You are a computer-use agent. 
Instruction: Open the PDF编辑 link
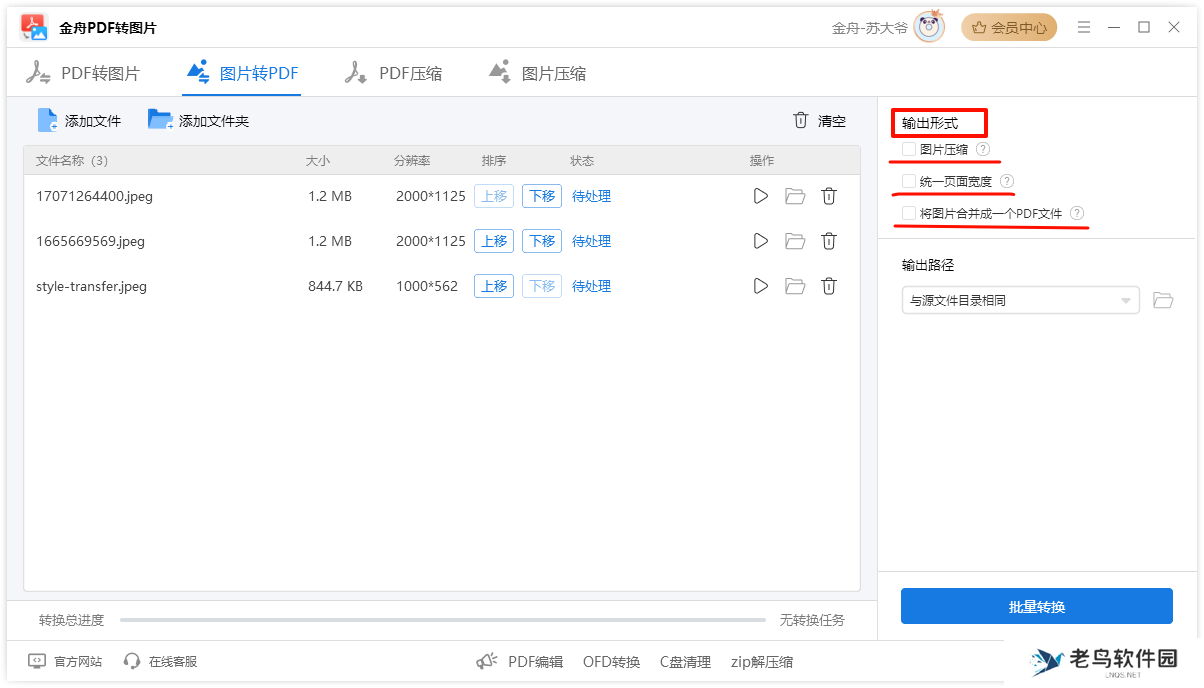[x=536, y=661]
